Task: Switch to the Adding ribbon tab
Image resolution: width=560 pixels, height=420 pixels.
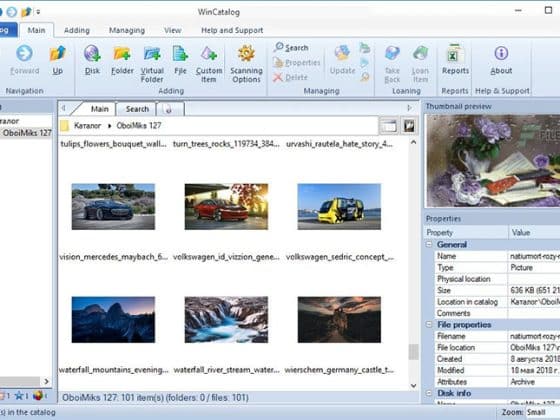Action: (77, 30)
